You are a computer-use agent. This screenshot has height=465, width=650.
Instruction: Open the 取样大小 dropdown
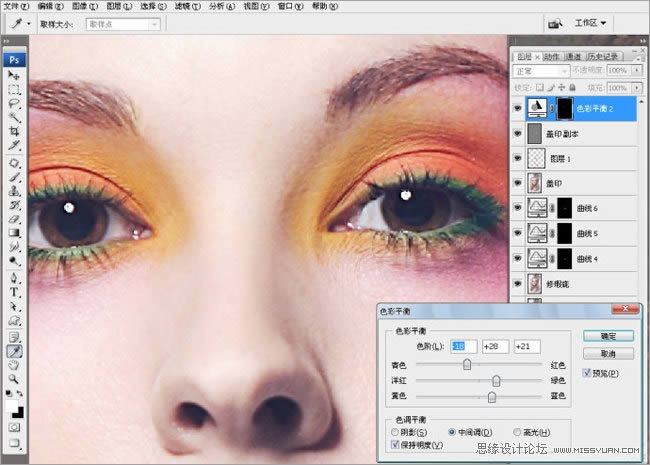(x=123, y=24)
